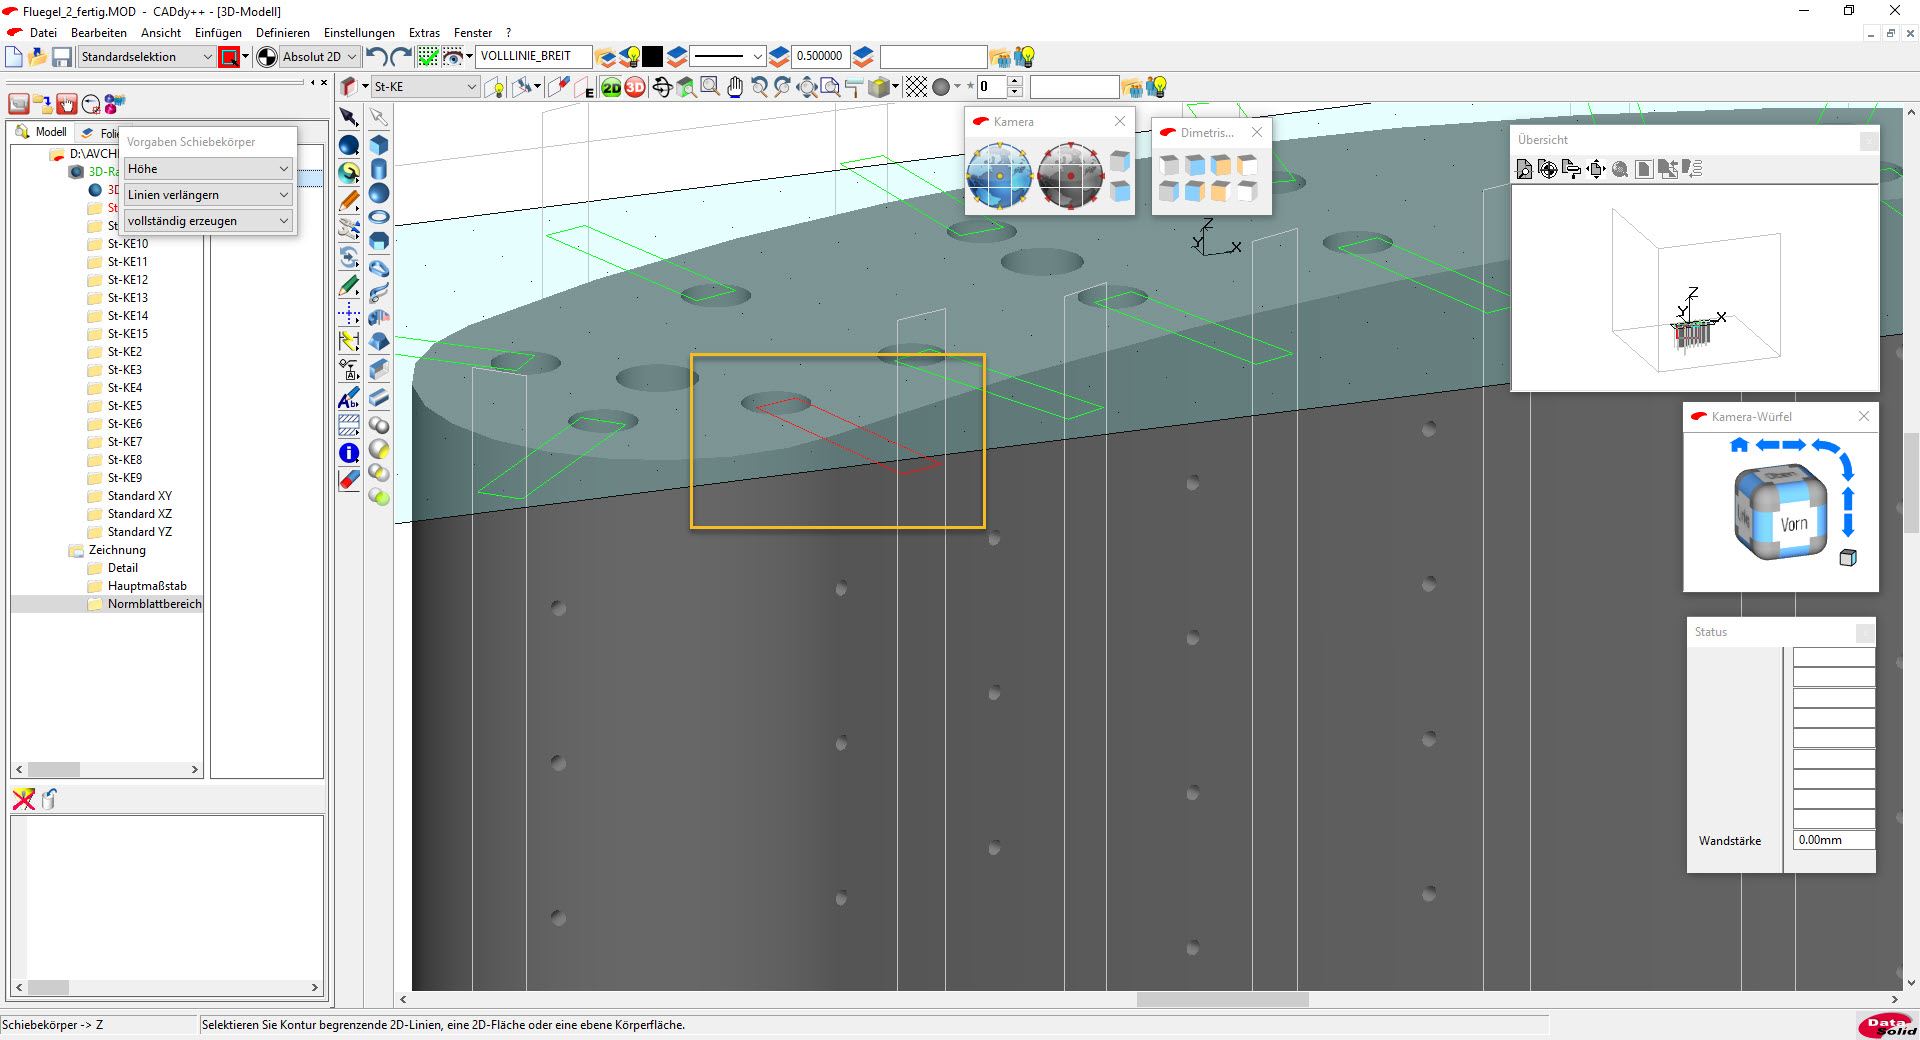The width and height of the screenshot is (1920, 1040).
Task: Switch to 2D mode with green 2D button
Action: point(611,88)
